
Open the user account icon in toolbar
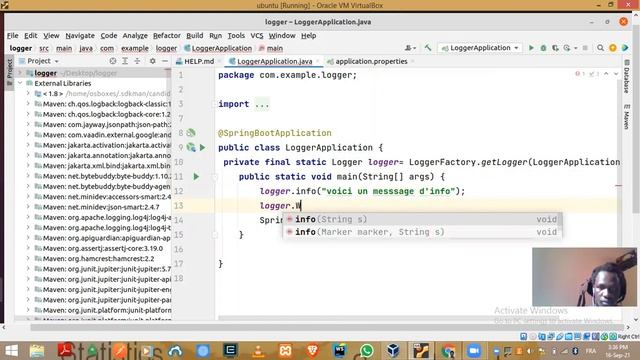click(x=409, y=48)
